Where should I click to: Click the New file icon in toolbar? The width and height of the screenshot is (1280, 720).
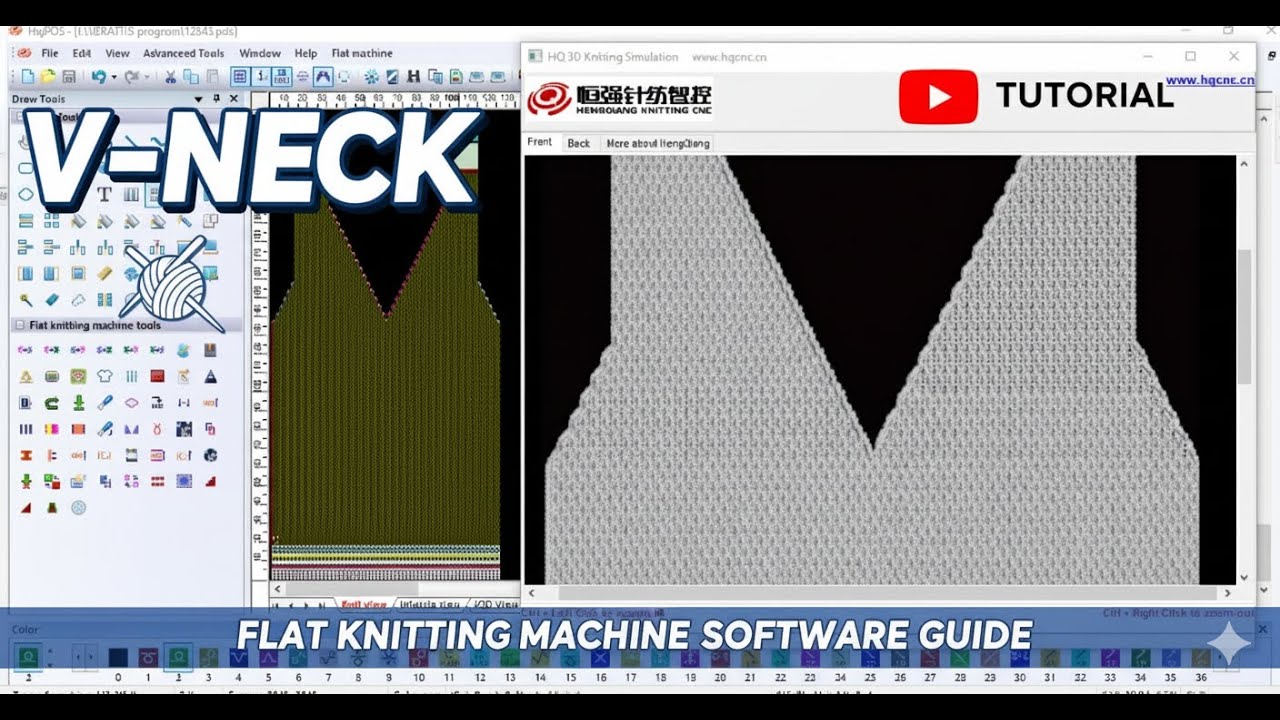coord(28,77)
